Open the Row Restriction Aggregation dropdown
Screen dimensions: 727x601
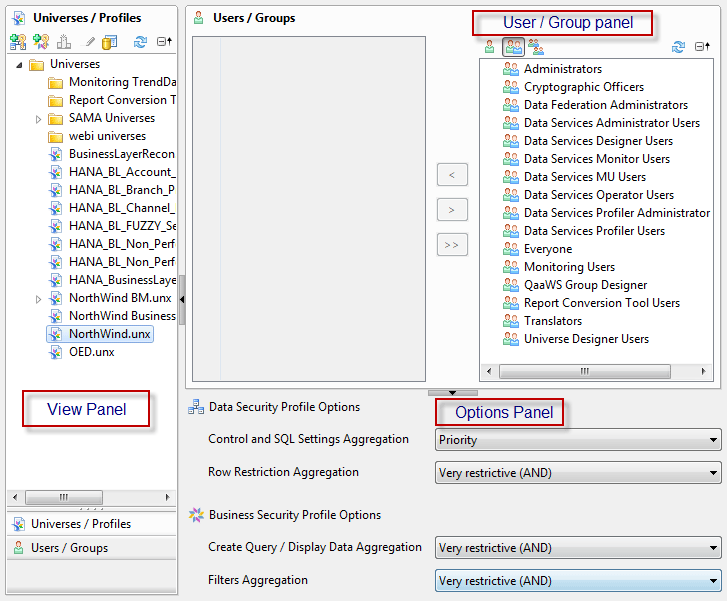tap(578, 473)
